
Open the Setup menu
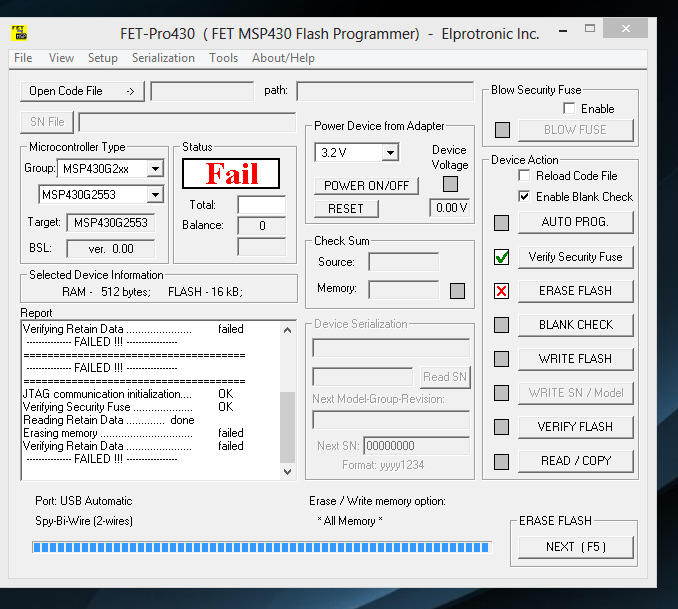click(102, 58)
